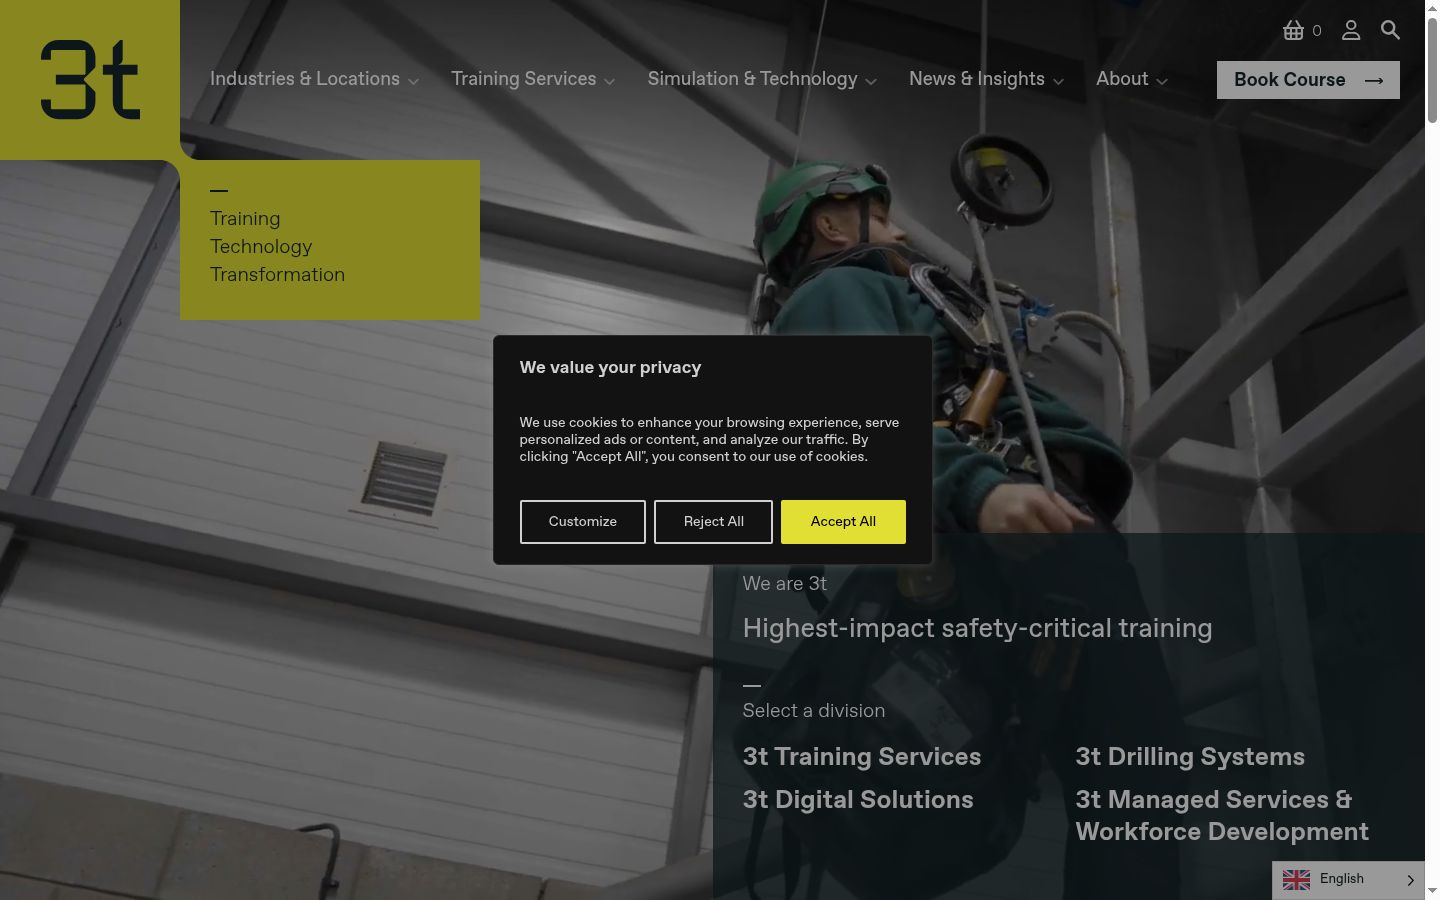The width and height of the screenshot is (1440, 900).
Task: Open the English language selector arrow
Action: point(1410,880)
